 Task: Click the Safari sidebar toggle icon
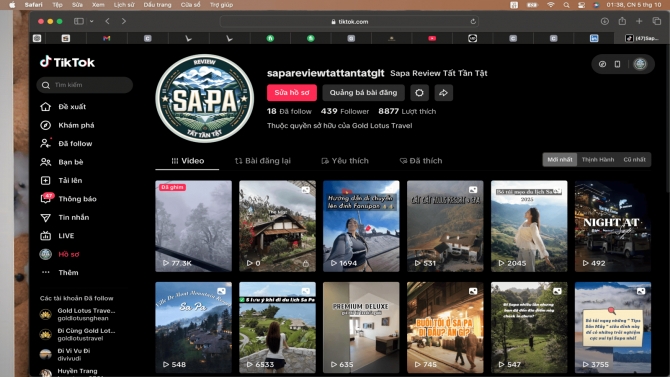click(79, 21)
